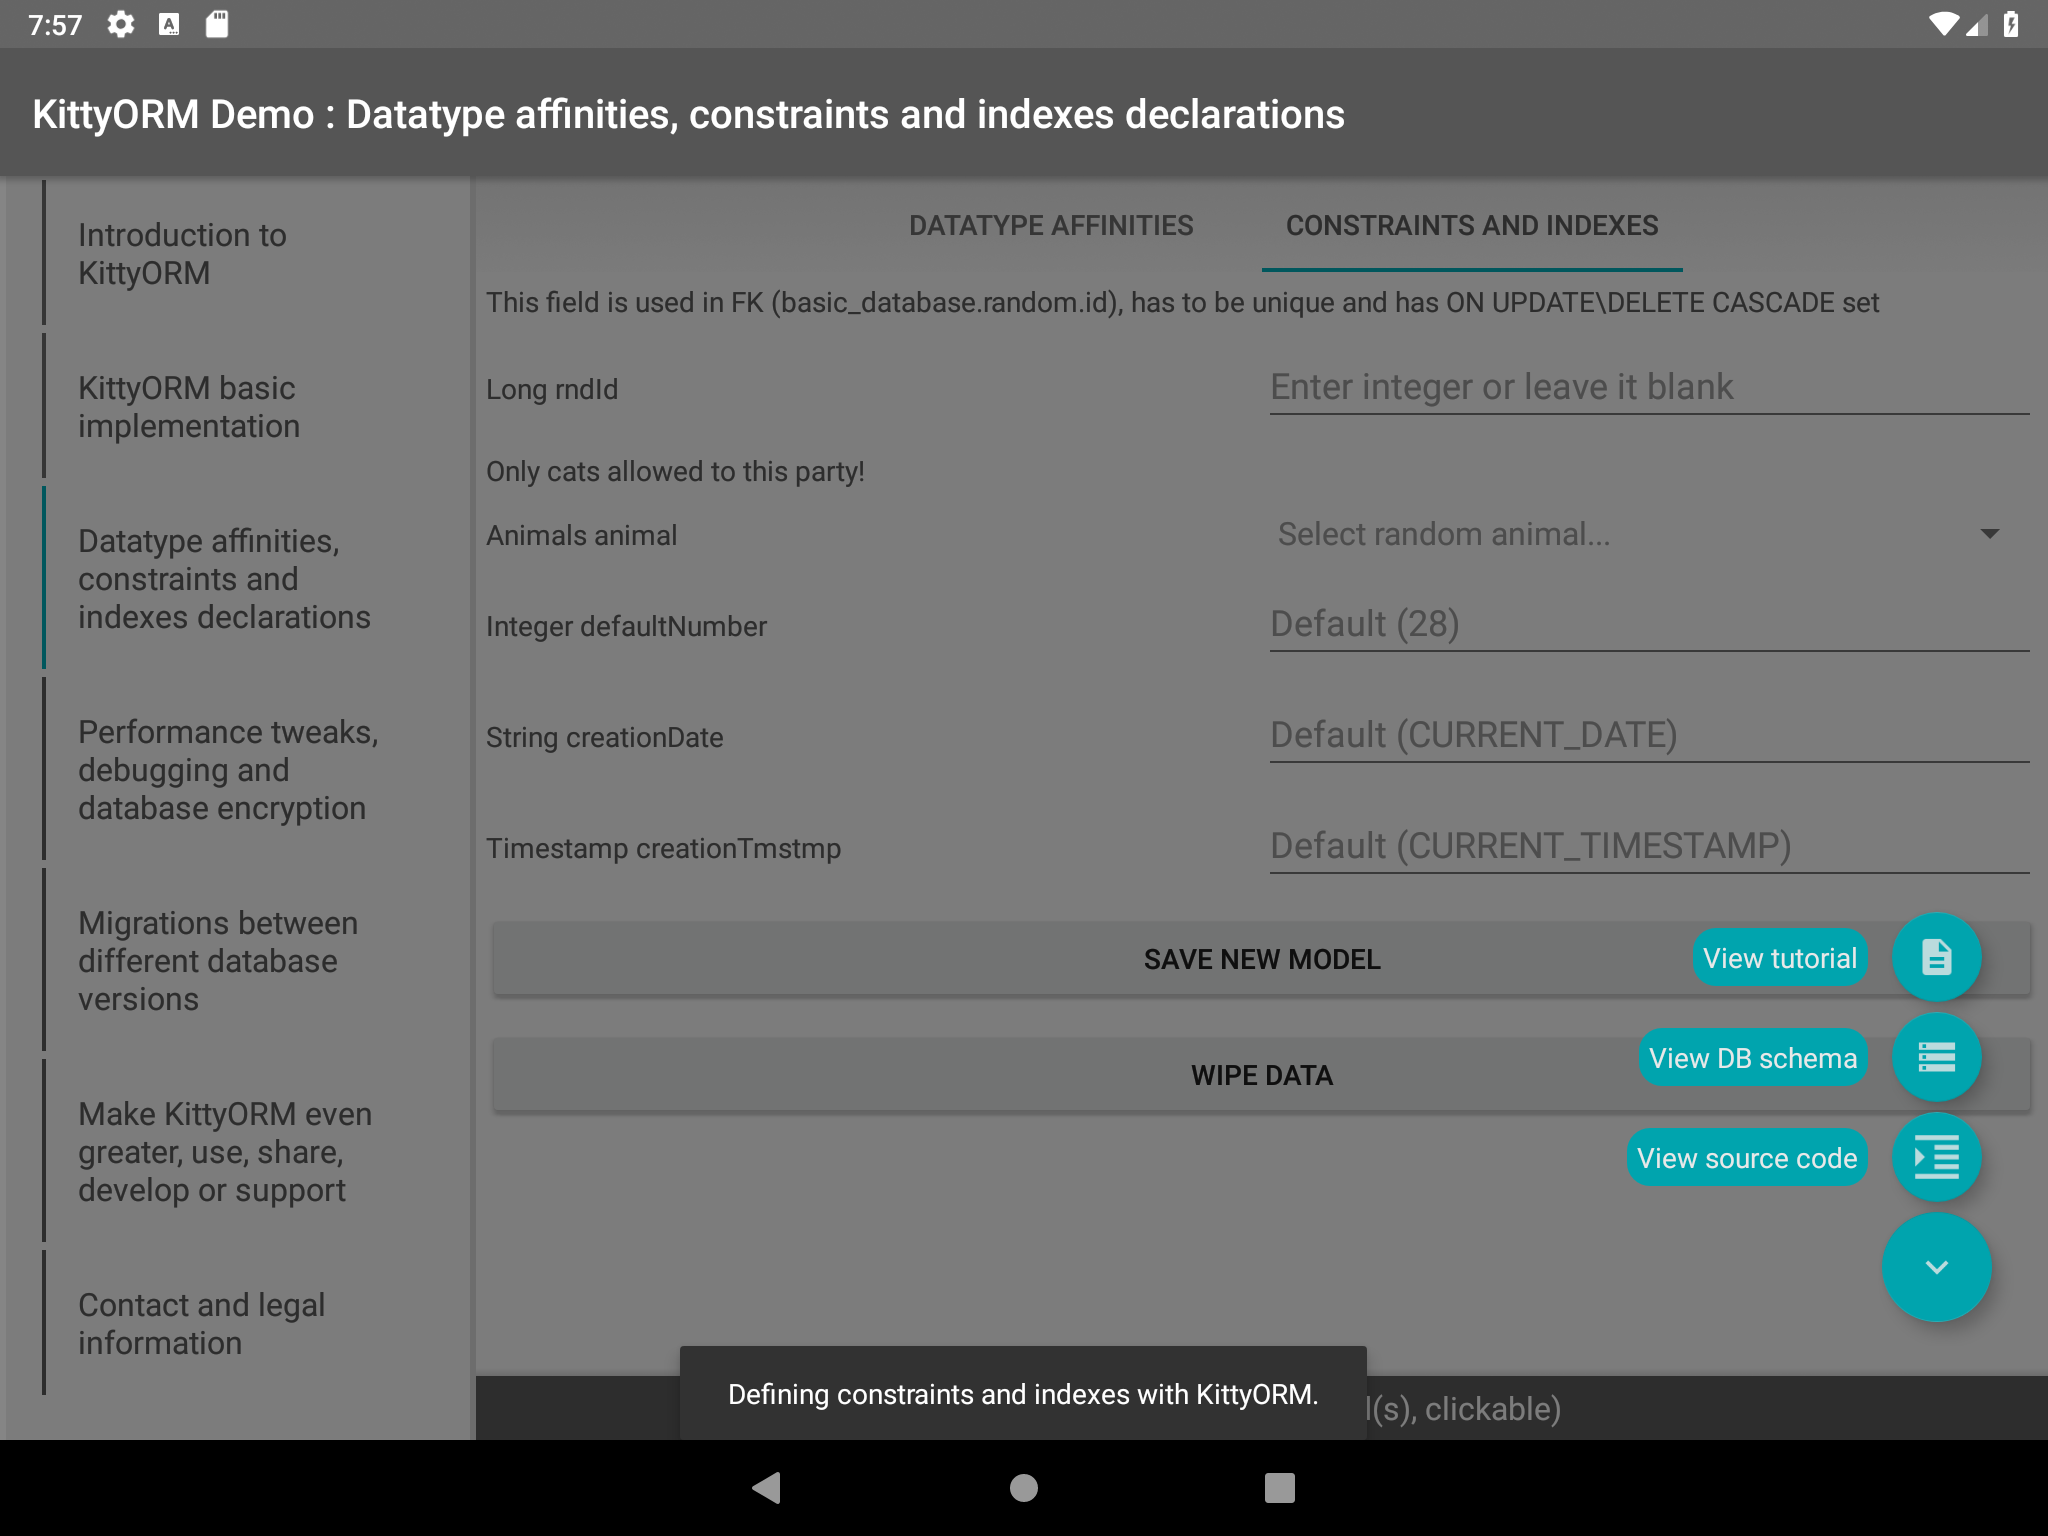Tap the settings gear status bar icon
The image size is (2048, 1536).
pos(121,24)
